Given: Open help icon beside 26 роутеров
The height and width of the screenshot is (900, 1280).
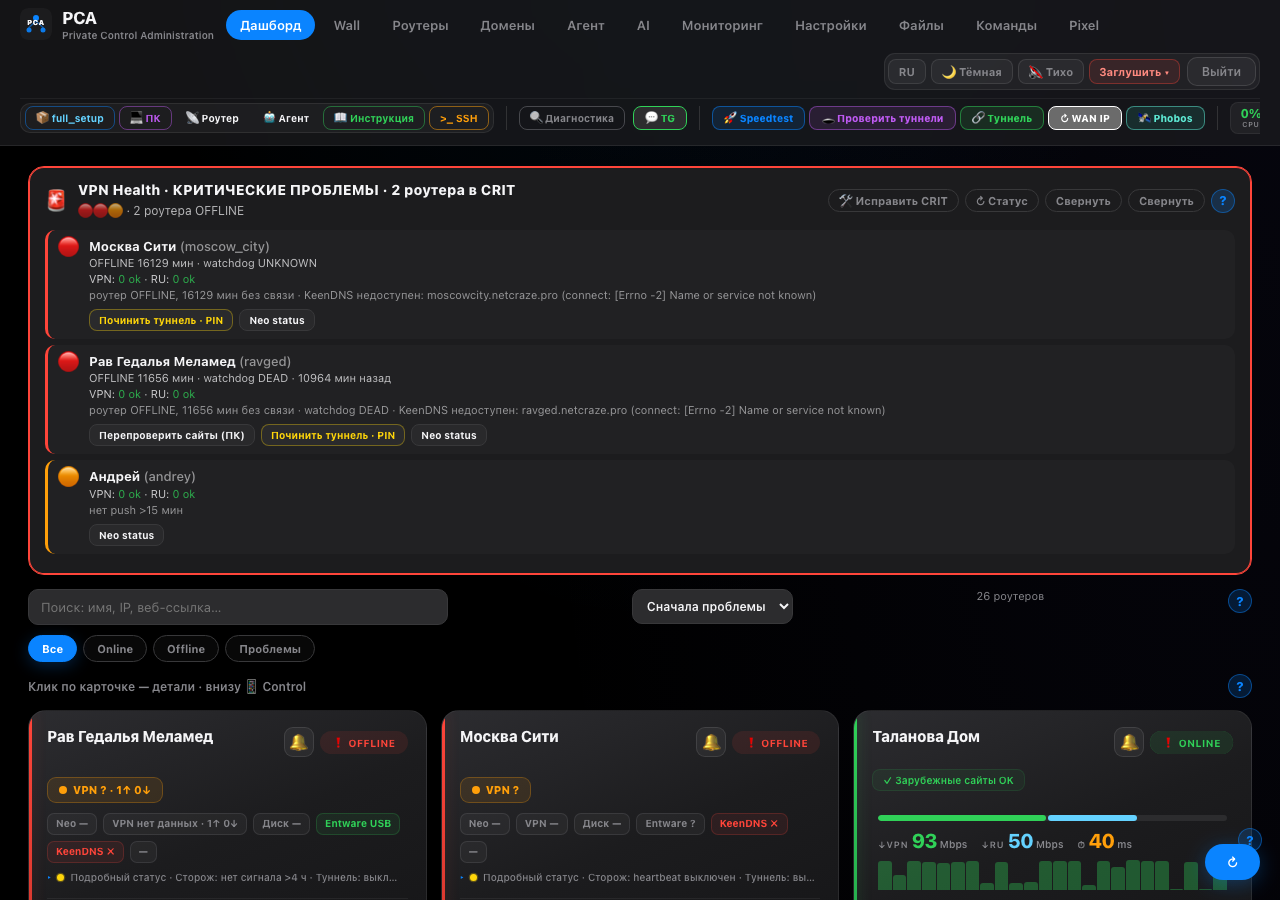Looking at the screenshot, I should [x=1240, y=601].
